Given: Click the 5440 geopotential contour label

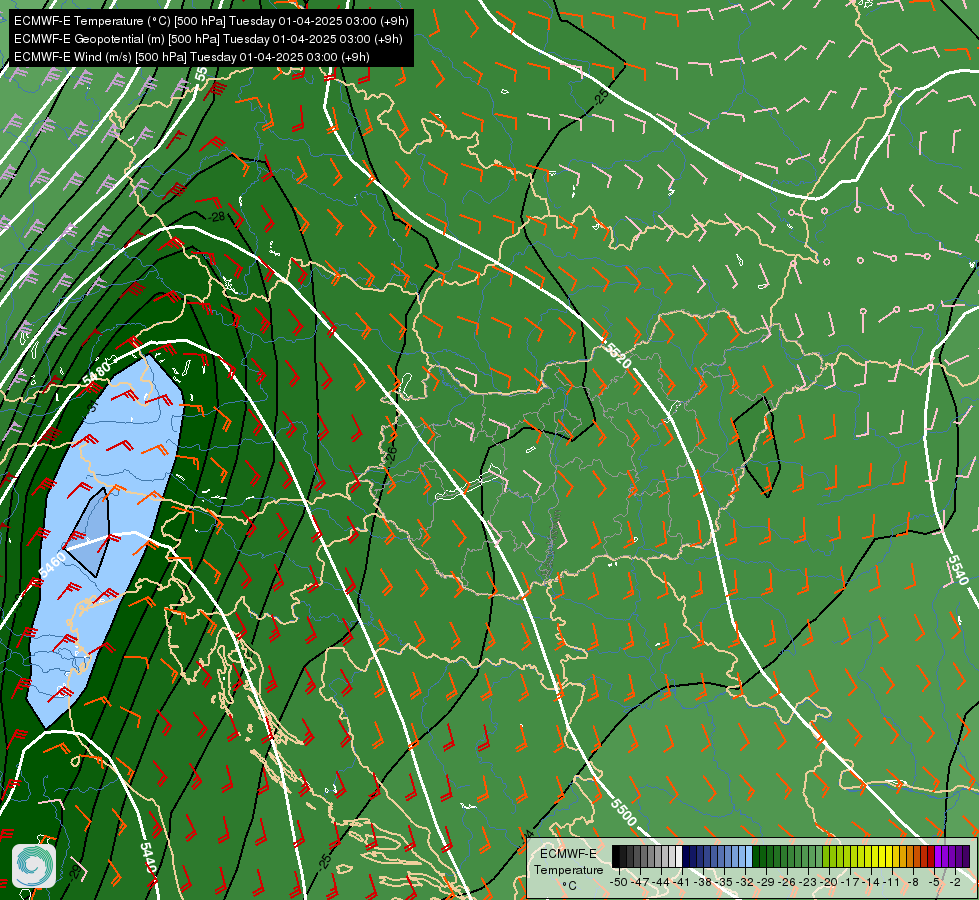Looking at the screenshot, I should click(x=147, y=859).
